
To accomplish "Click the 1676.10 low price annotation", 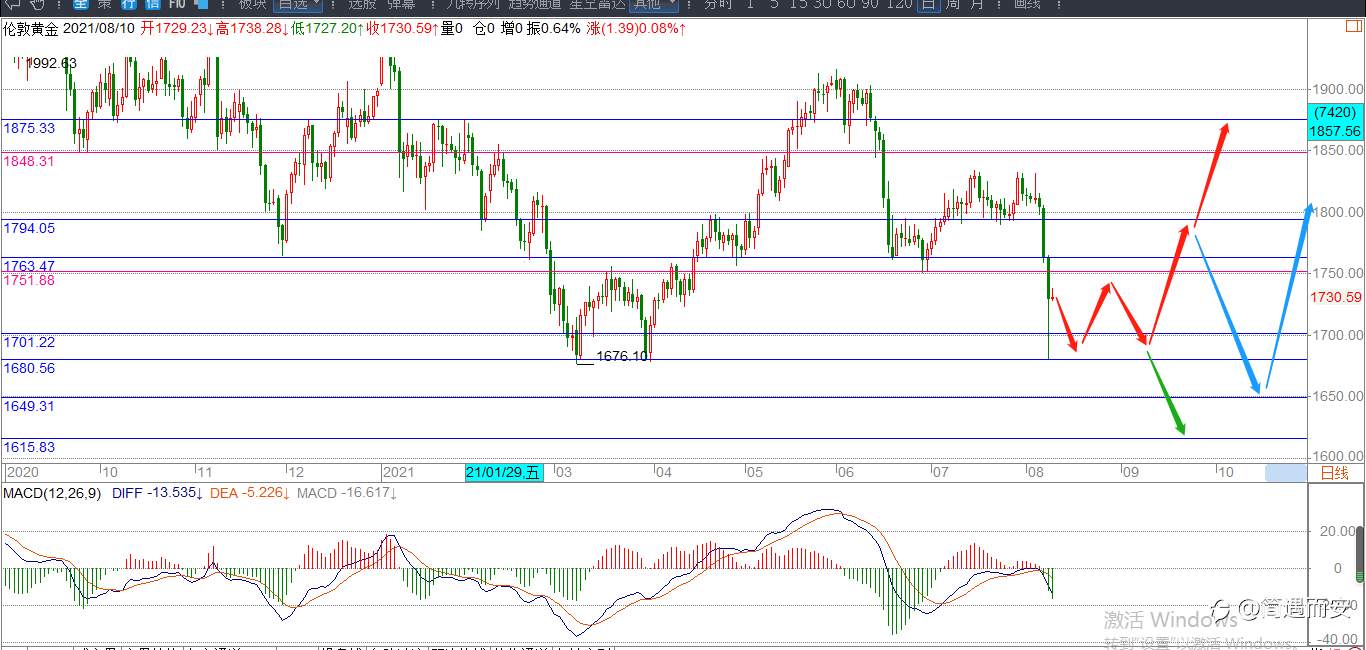I will coord(622,356).
